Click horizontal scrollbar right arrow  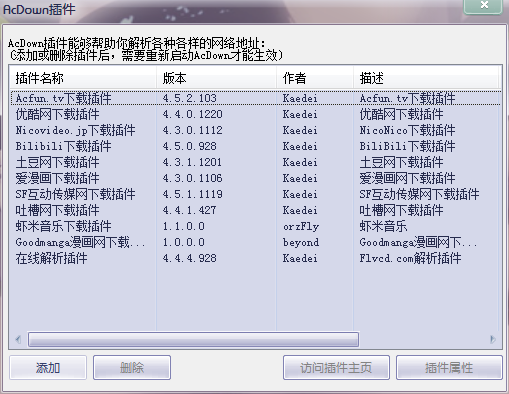(x=493, y=339)
